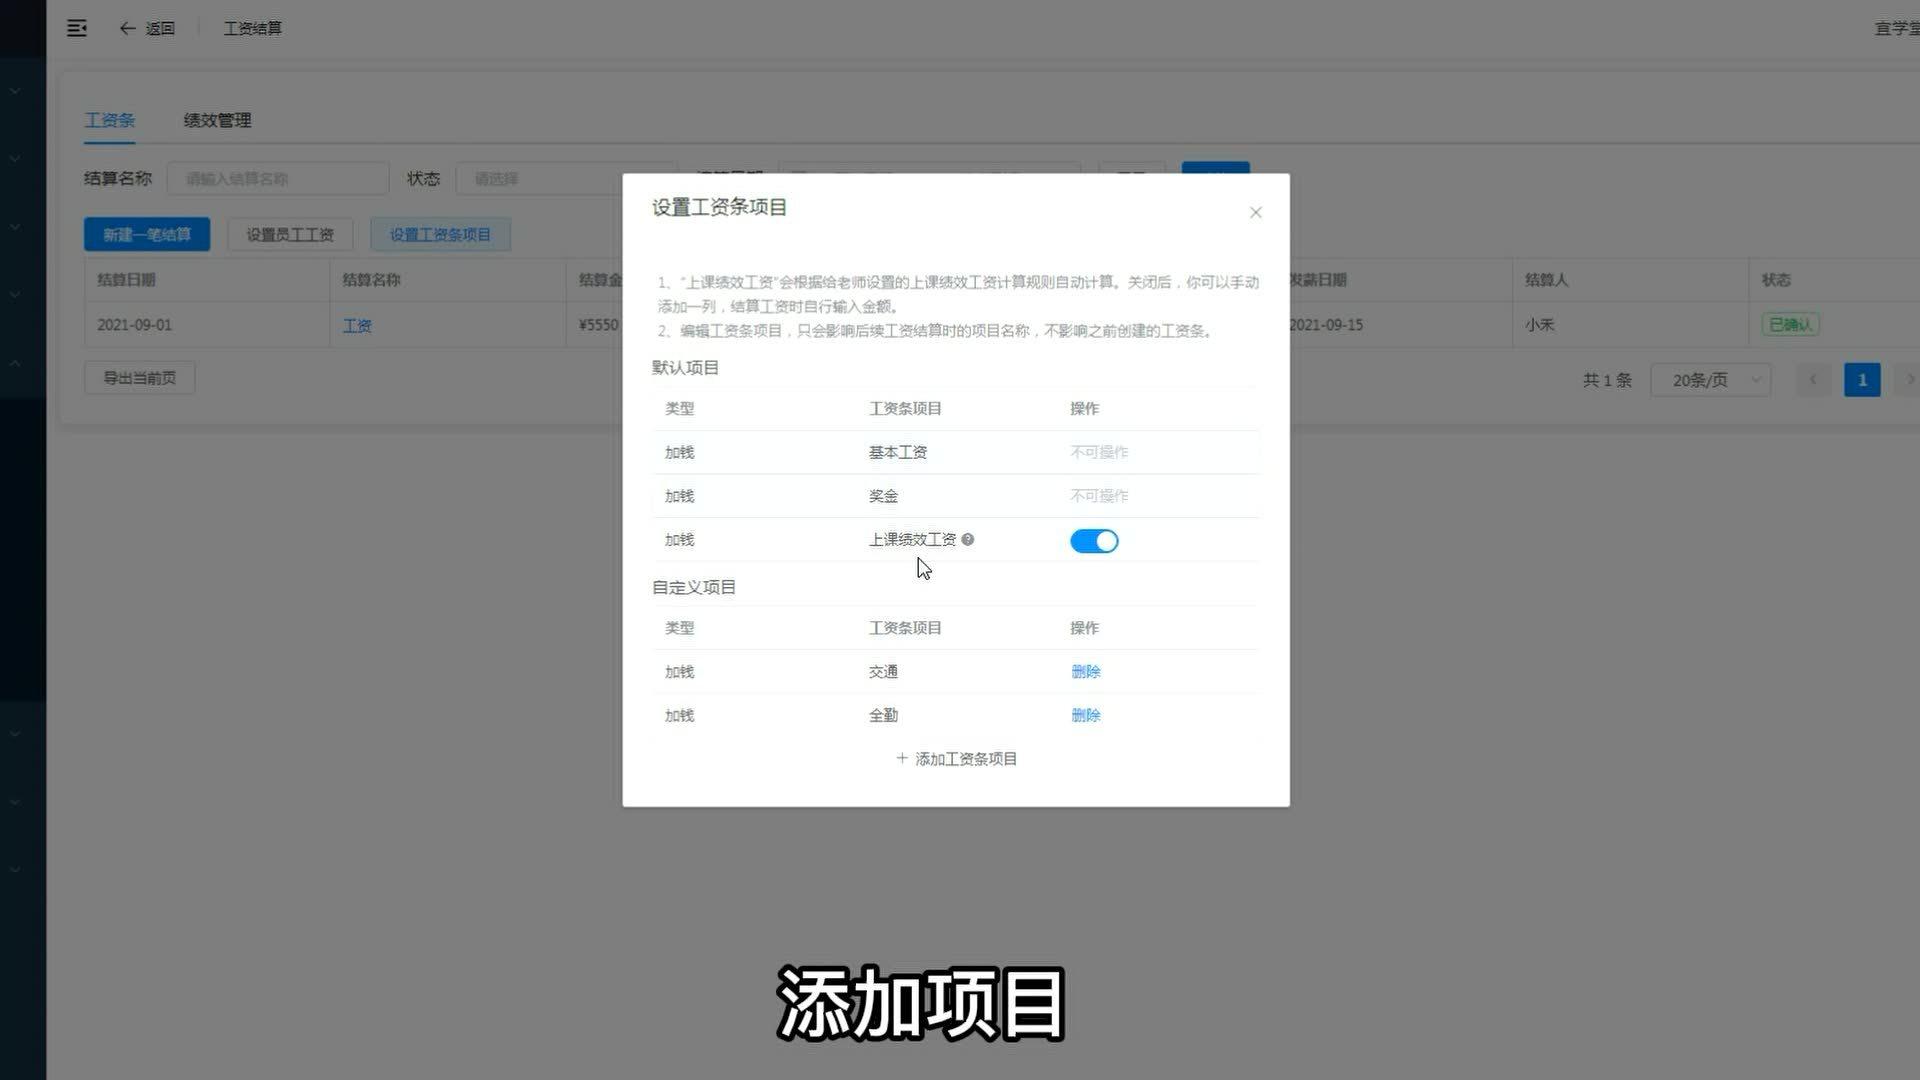Switch to 绩效管理 tab
Screen dimensions: 1920x1080
coord(217,120)
